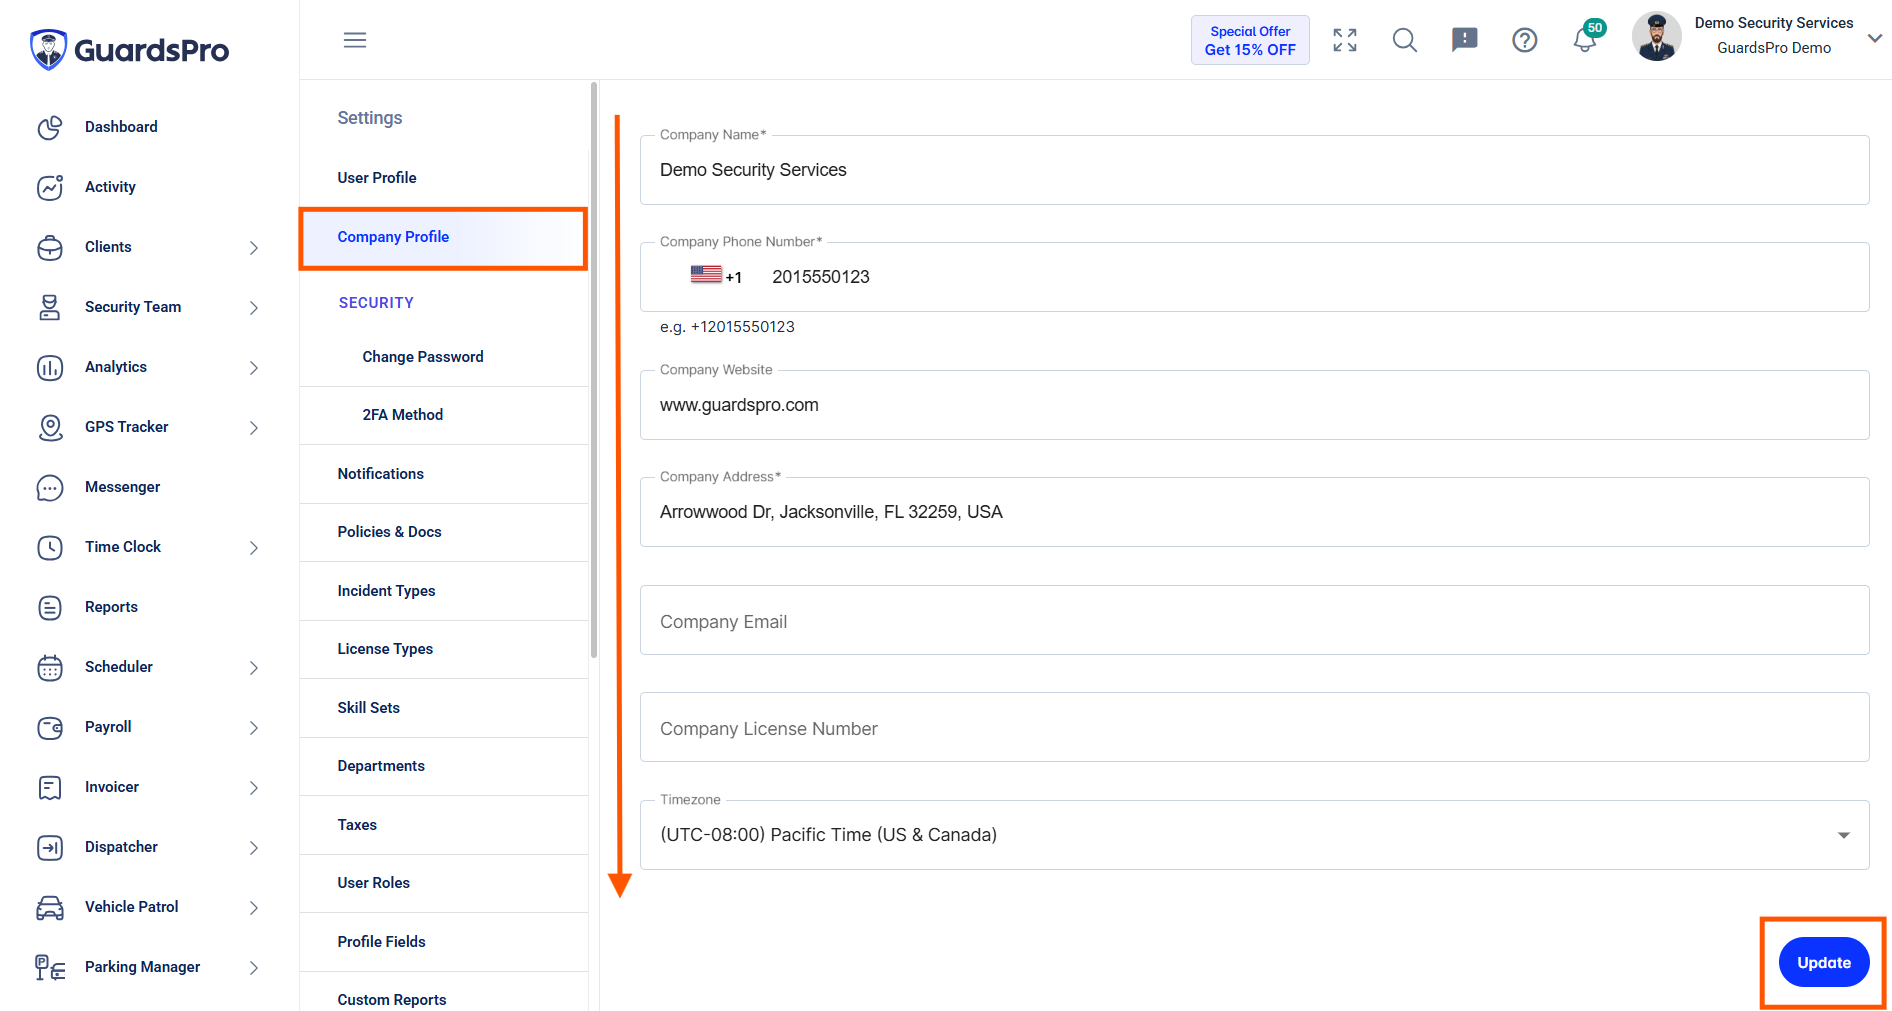This screenshot has height=1011, width=1892.
Task: Click the Security Team guard icon
Action: pos(50,308)
